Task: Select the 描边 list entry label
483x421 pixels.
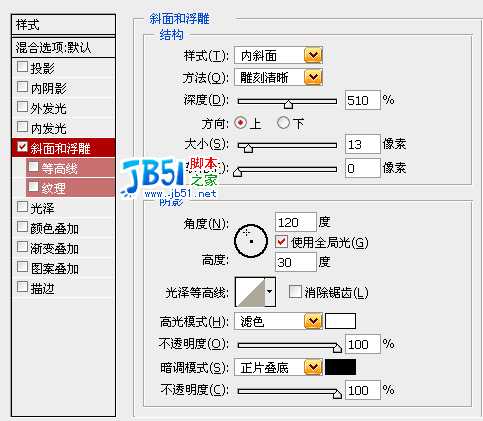Action: click(x=42, y=289)
